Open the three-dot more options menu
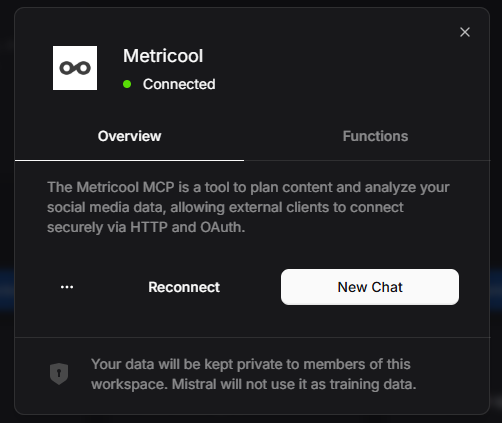Screen dimensions: 502x423 [67, 287]
